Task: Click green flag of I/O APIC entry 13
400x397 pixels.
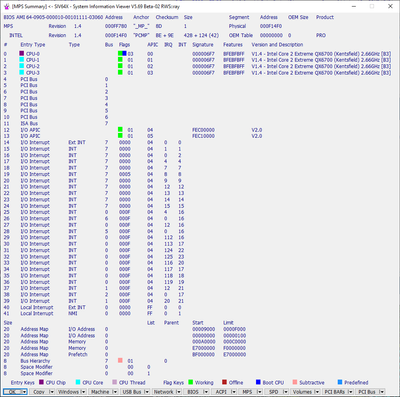Action: (x=120, y=136)
